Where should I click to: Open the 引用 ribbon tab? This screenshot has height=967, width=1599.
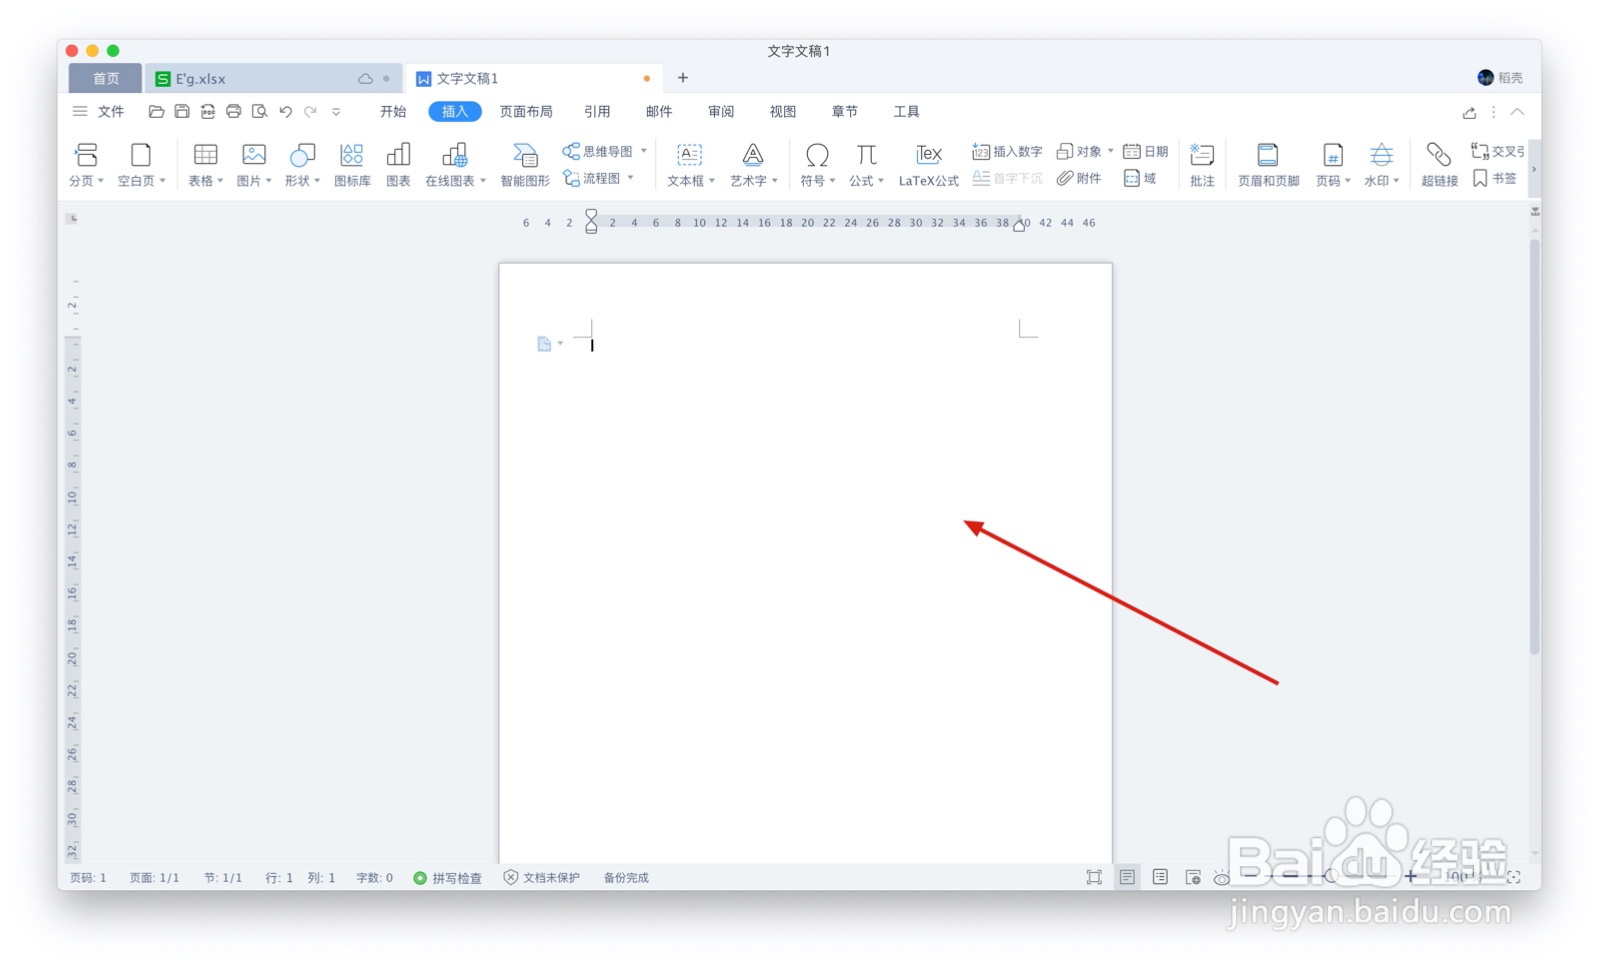597,111
